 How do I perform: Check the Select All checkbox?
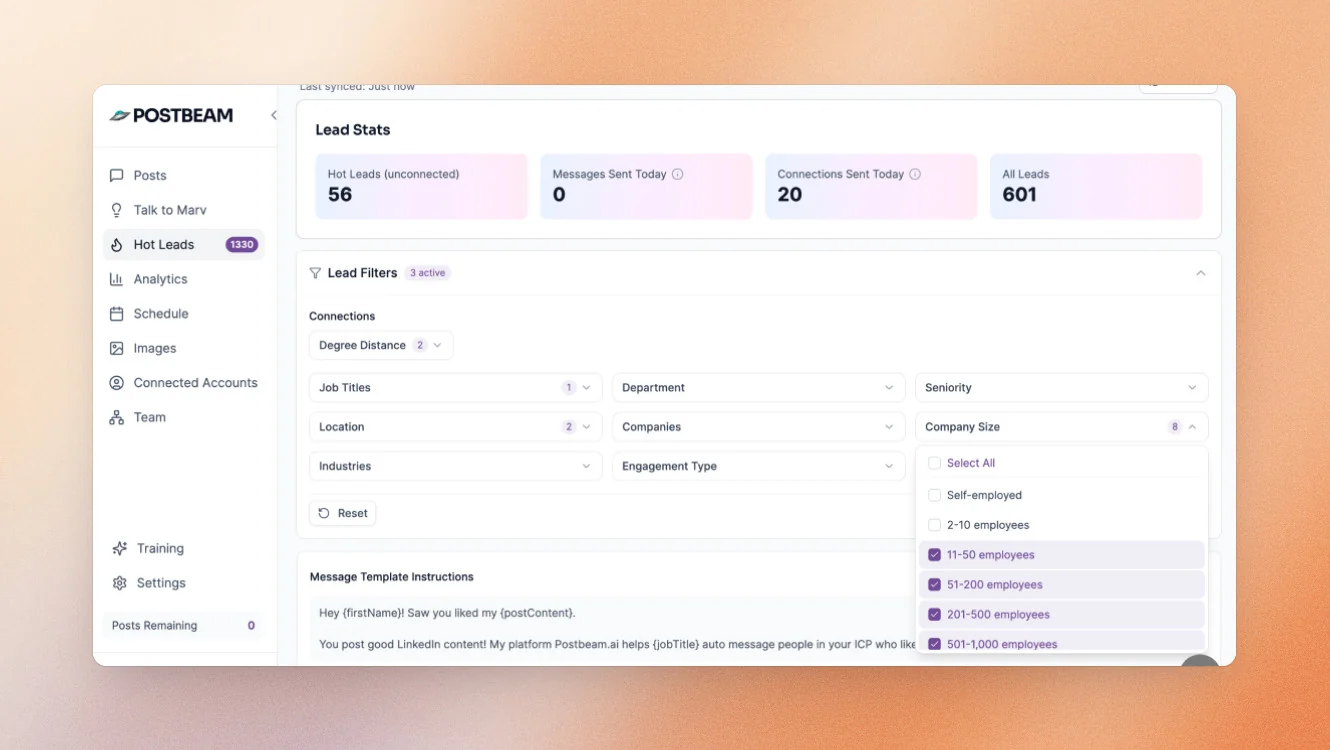[x=934, y=463]
